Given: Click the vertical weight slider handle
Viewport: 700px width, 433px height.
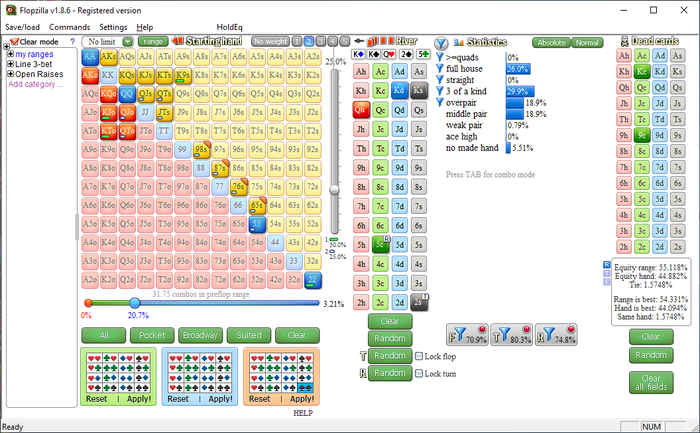Looking at the screenshot, I should point(334,190).
